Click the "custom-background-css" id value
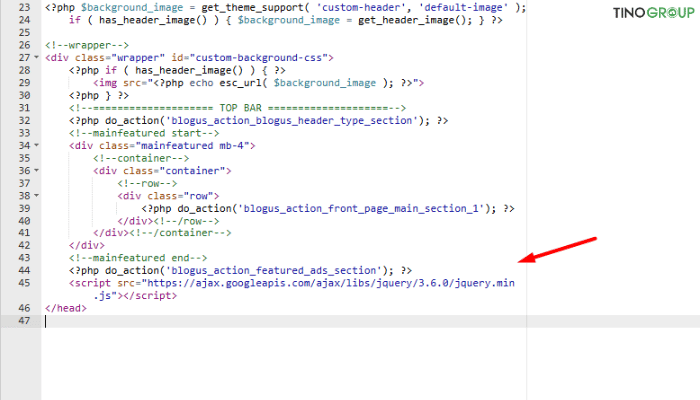The width and height of the screenshot is (700, 400). 258,58
